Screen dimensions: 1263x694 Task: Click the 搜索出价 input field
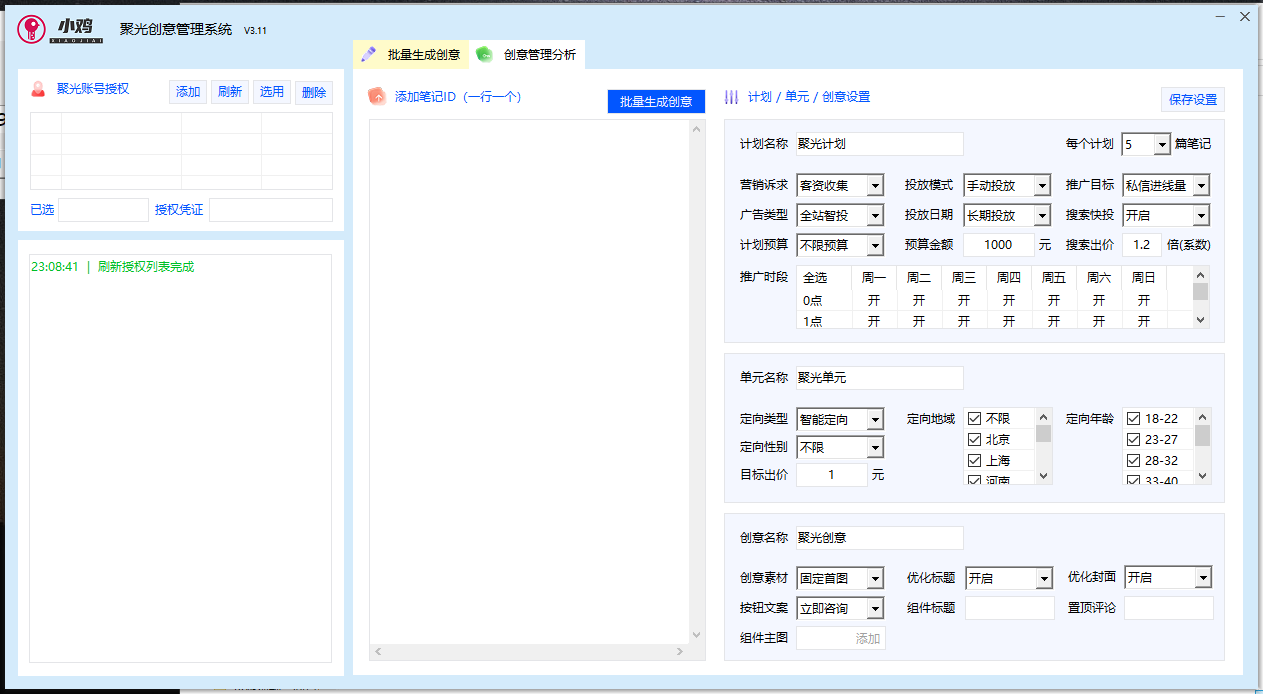coord(1142,245)
